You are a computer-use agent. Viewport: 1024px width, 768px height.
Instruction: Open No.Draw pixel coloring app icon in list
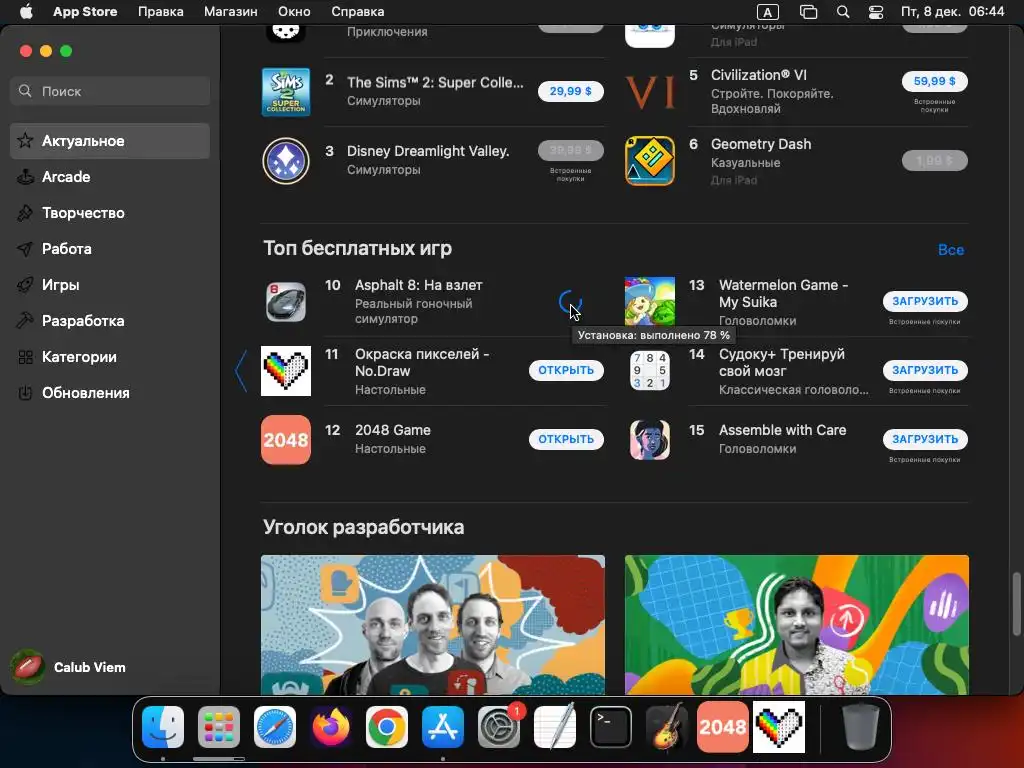point(286,371)
